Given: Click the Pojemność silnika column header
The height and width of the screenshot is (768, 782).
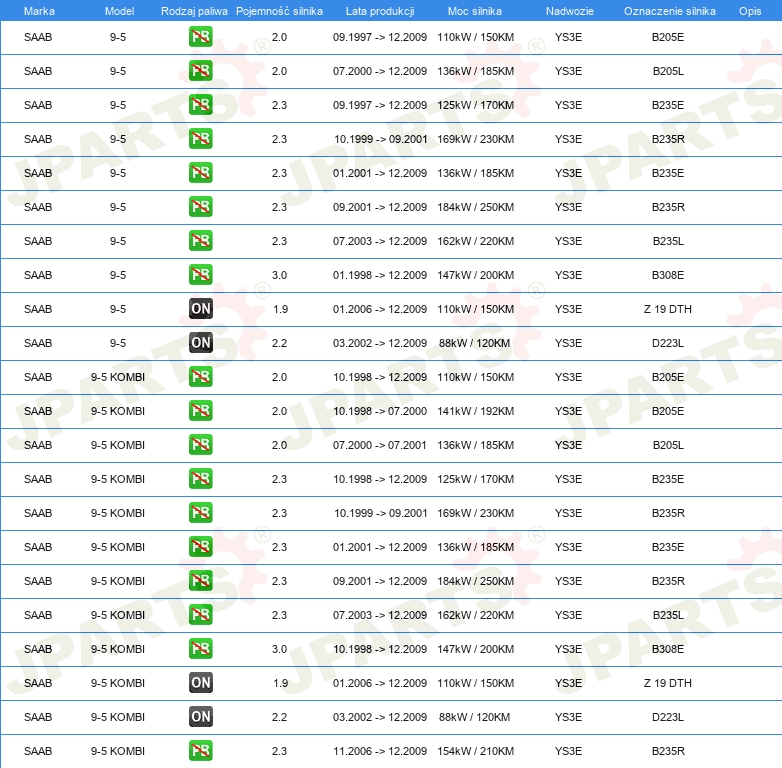Looking at the screenshot, I should coord(279,11).
